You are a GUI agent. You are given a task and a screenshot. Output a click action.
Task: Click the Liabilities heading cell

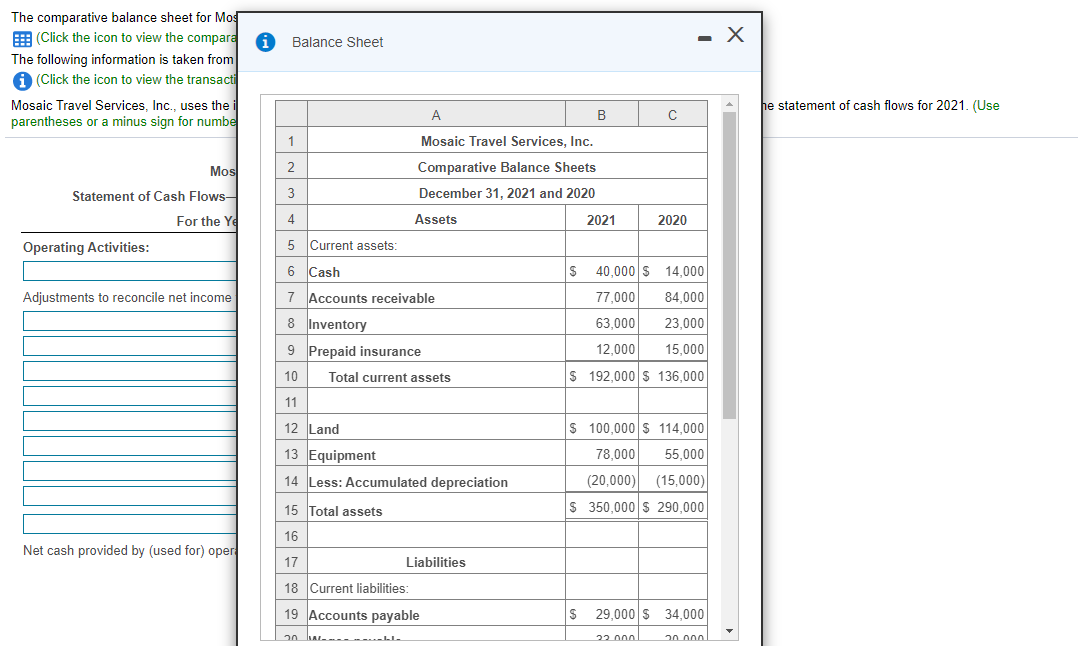(436, 562)
